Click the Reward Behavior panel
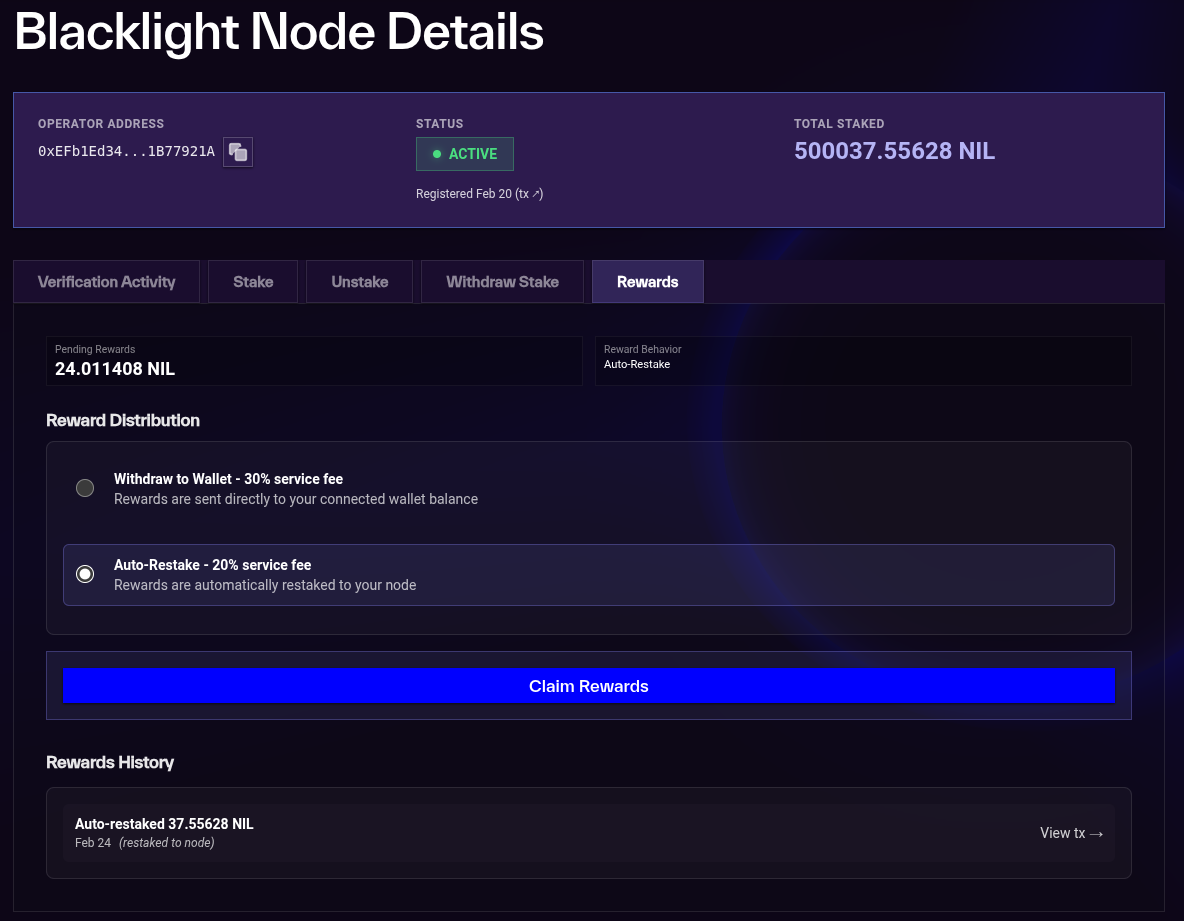 [862, 361]
